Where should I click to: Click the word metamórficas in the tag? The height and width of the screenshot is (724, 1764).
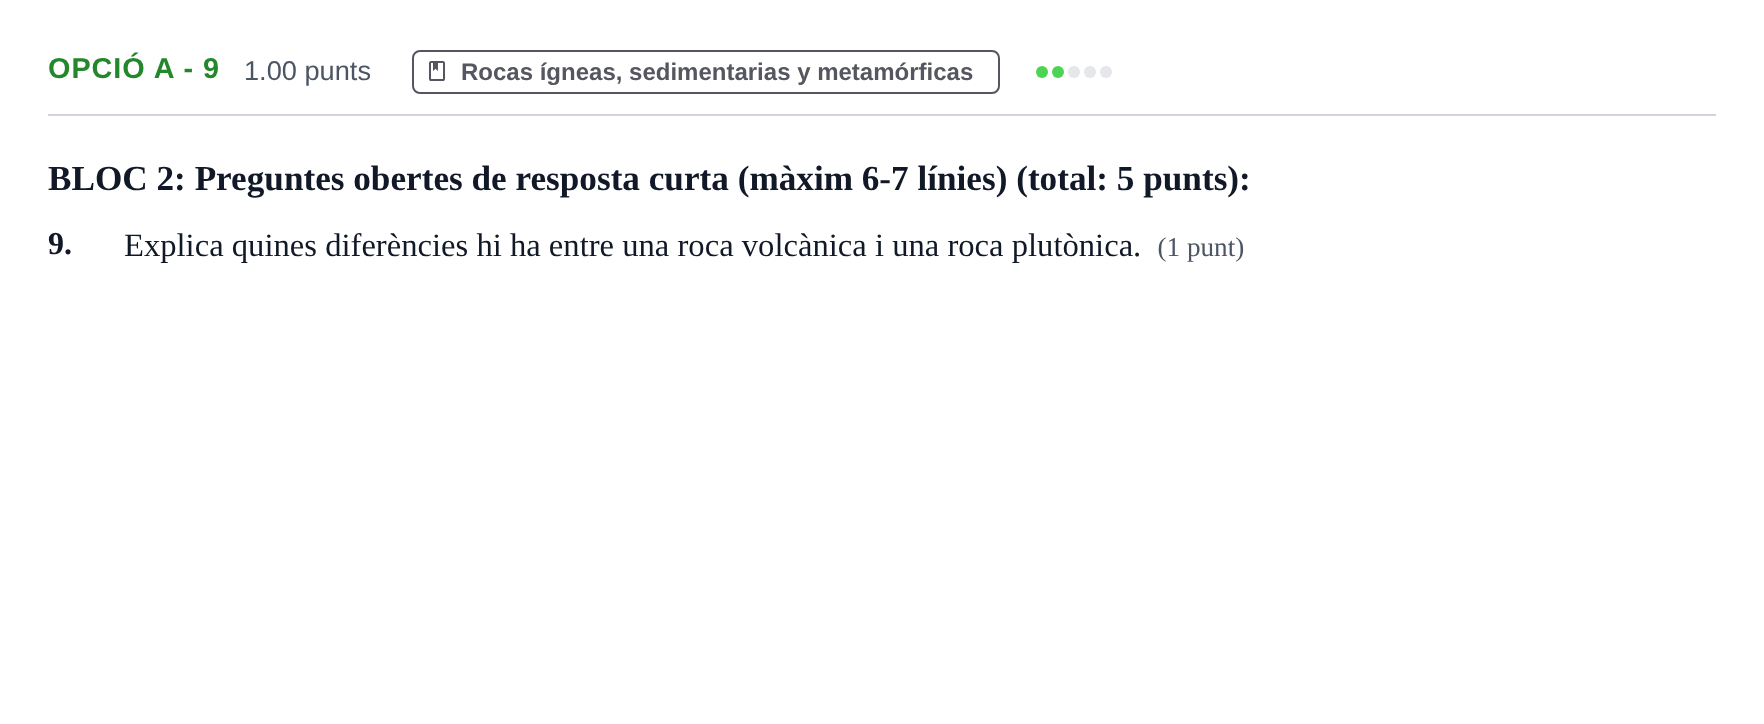coord(895,72)
